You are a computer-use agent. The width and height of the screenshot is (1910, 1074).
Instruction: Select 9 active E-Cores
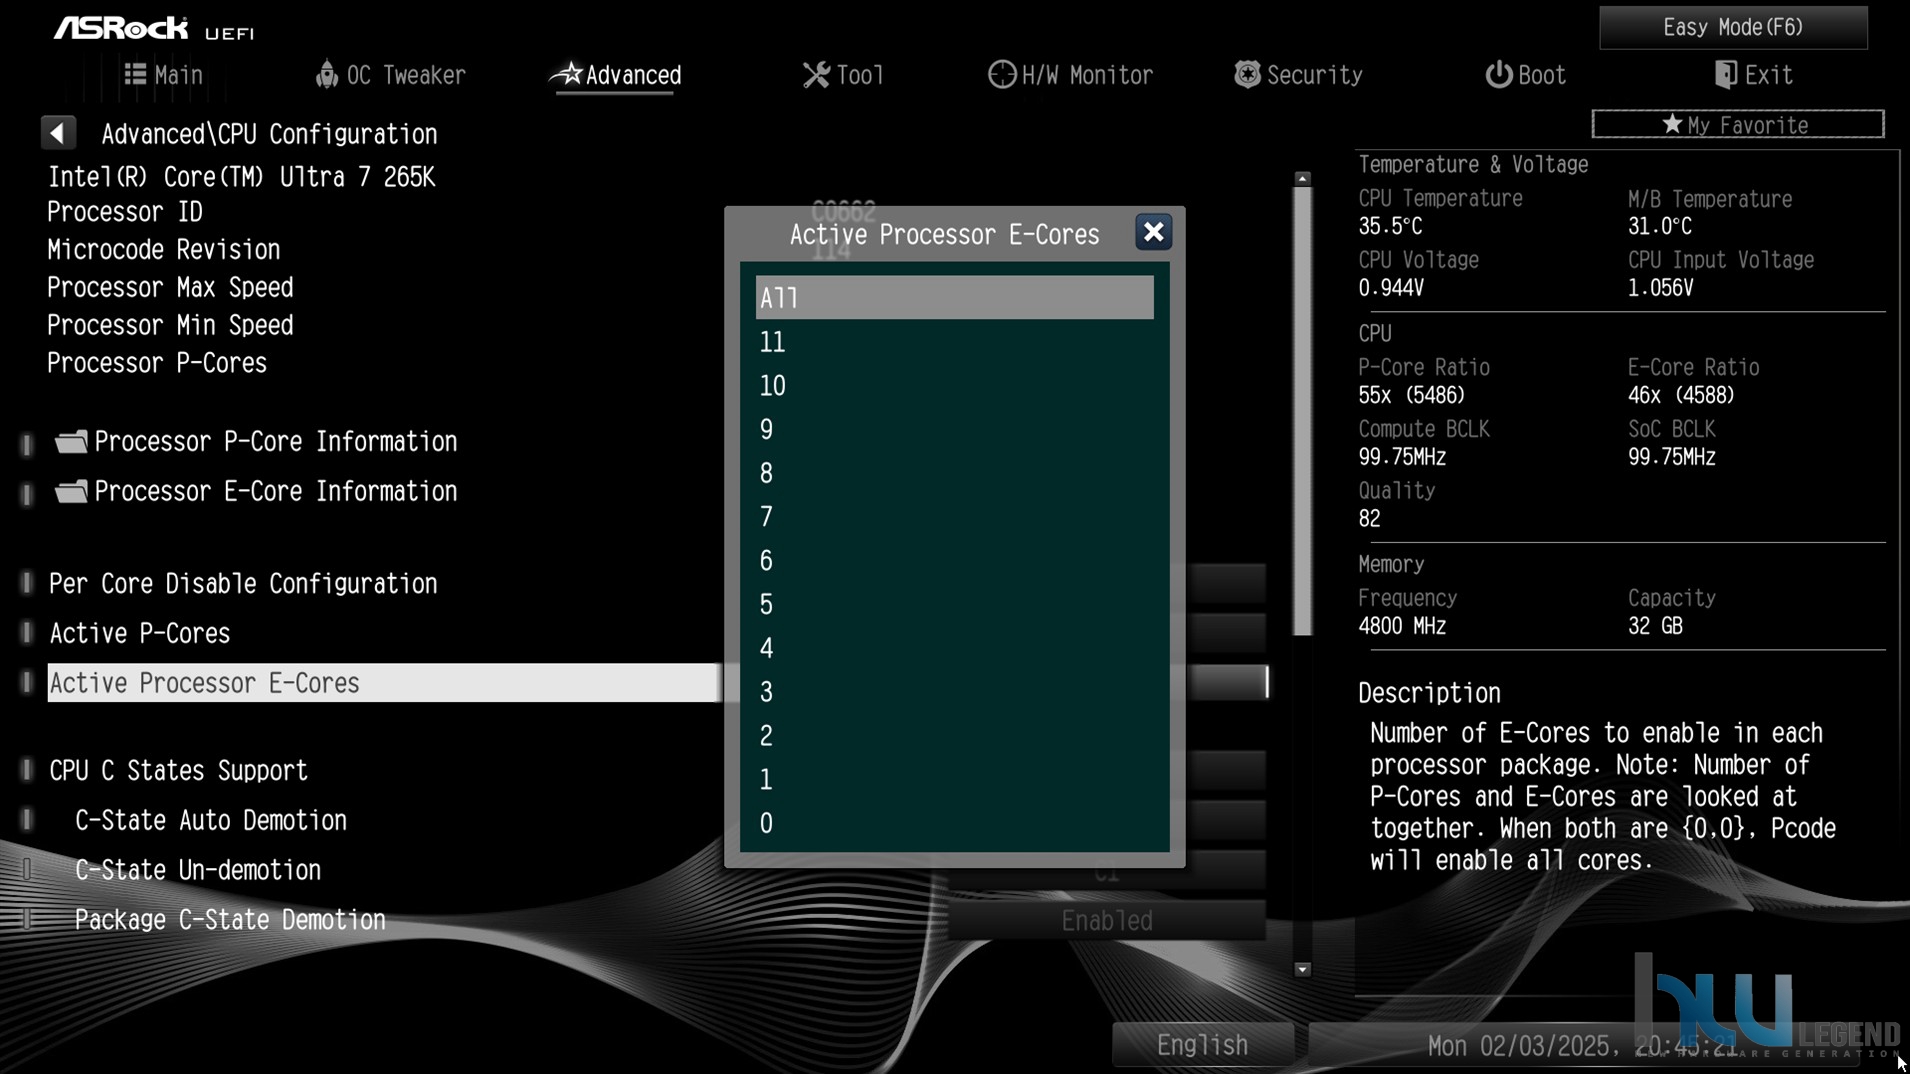tap(954, 430)
